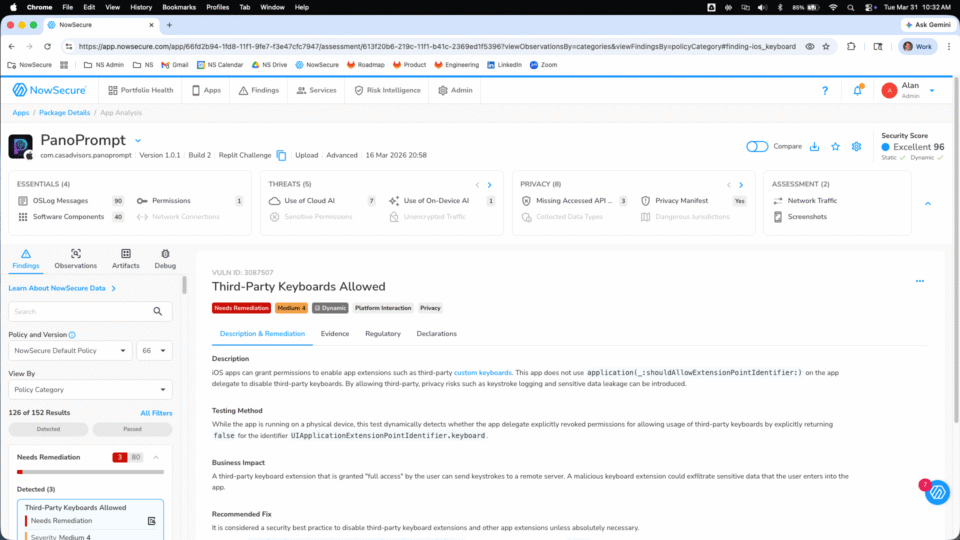Go to next Threats card page
This screenshot has height=540, width=960.
[x=489, y=185]
